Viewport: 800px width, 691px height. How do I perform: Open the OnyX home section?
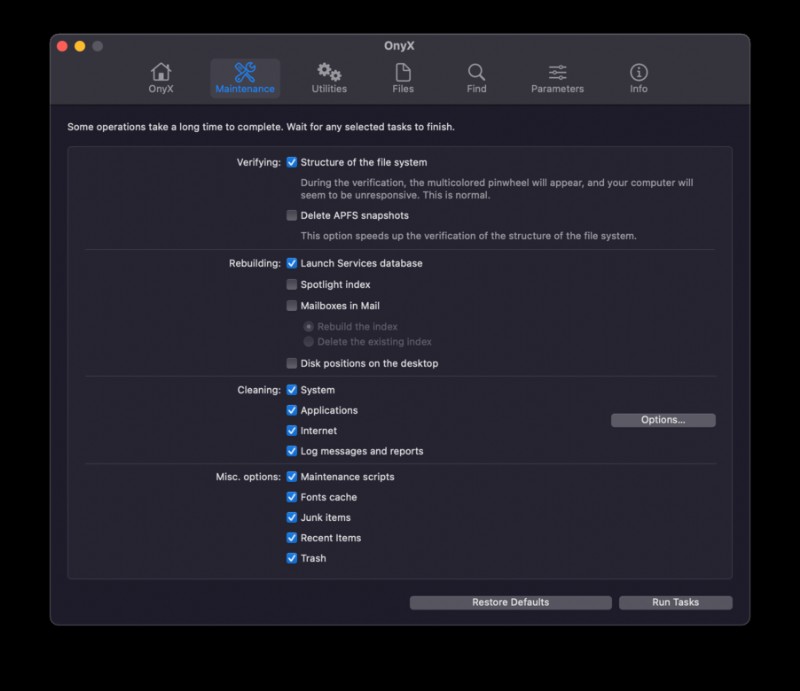click(x=160, y=78)
